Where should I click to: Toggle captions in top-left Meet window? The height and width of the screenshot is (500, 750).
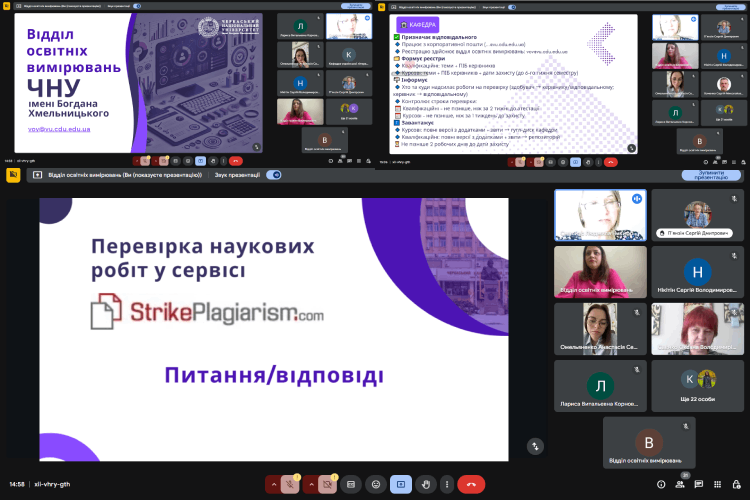tap(176, 161)
